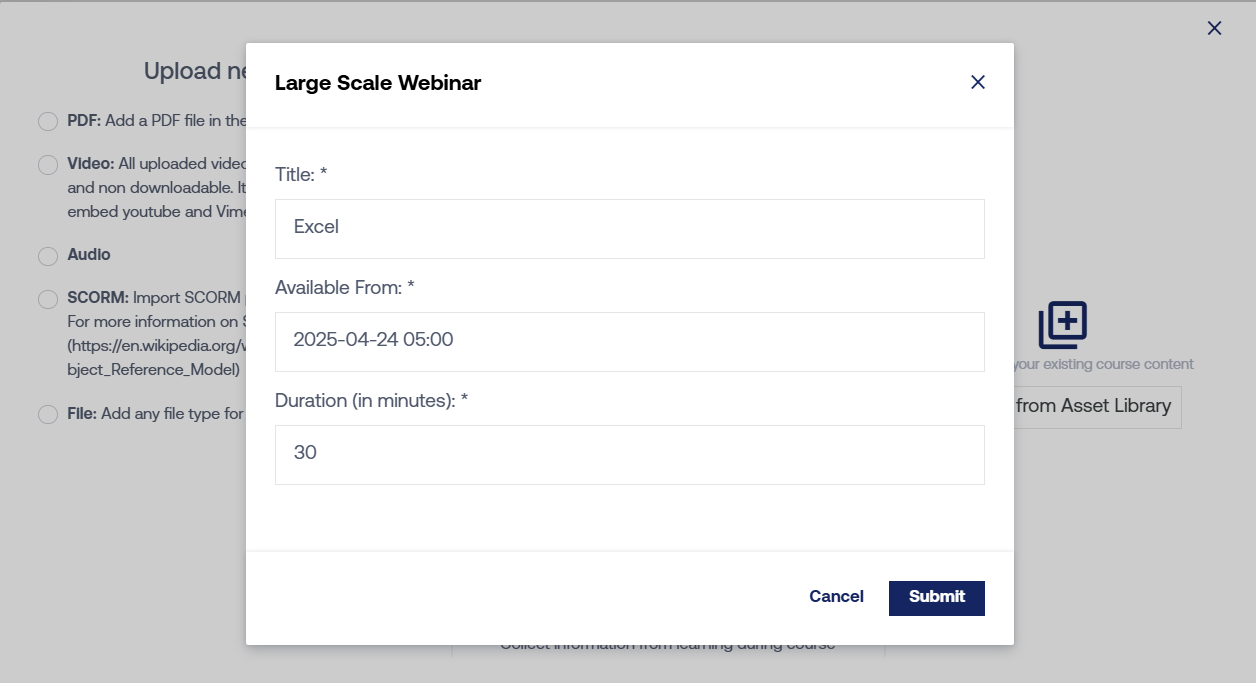
Task: Click the from Asset Library button
Action: 1096,407
